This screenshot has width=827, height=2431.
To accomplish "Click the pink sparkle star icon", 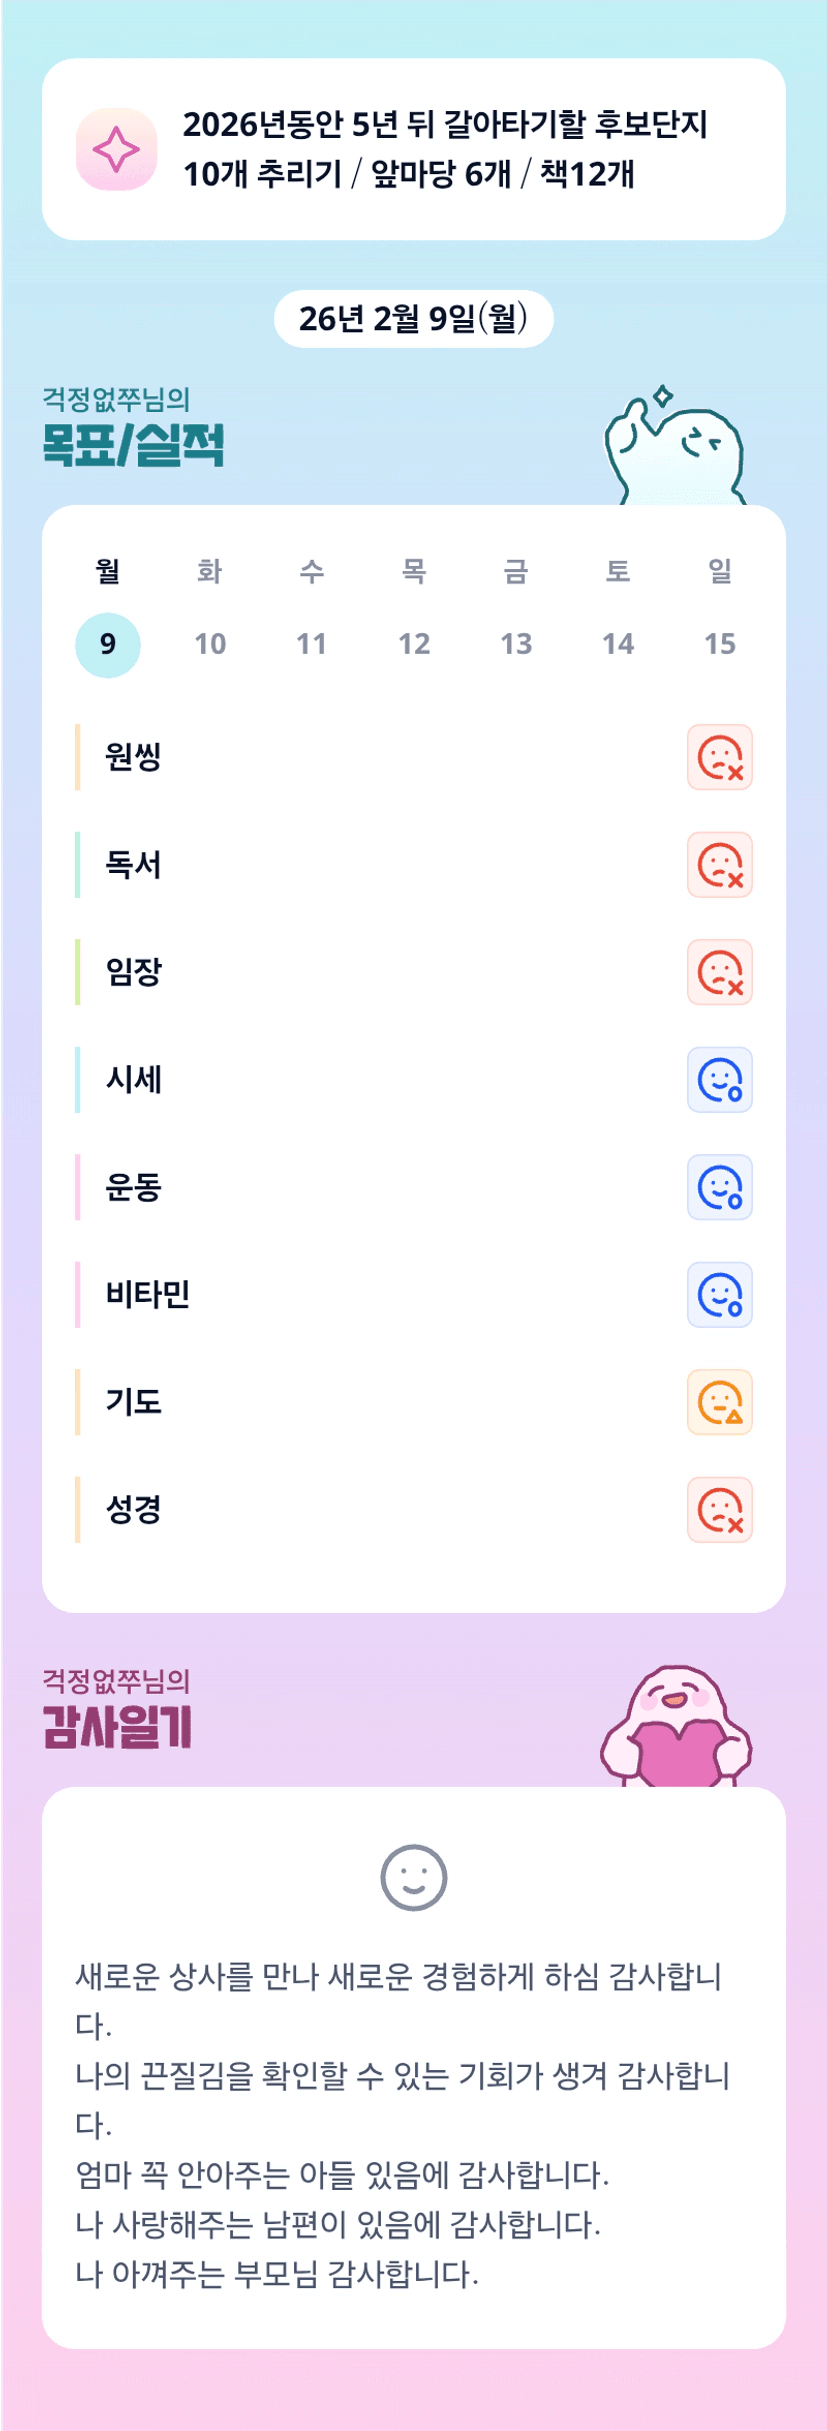I will click(116, 150).
